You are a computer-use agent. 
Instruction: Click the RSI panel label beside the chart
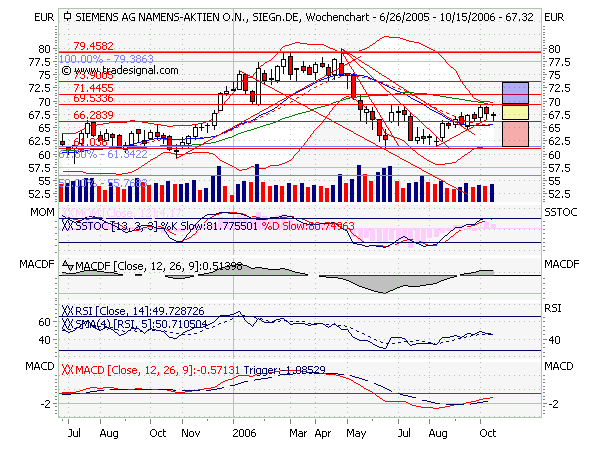click(553, 308)
